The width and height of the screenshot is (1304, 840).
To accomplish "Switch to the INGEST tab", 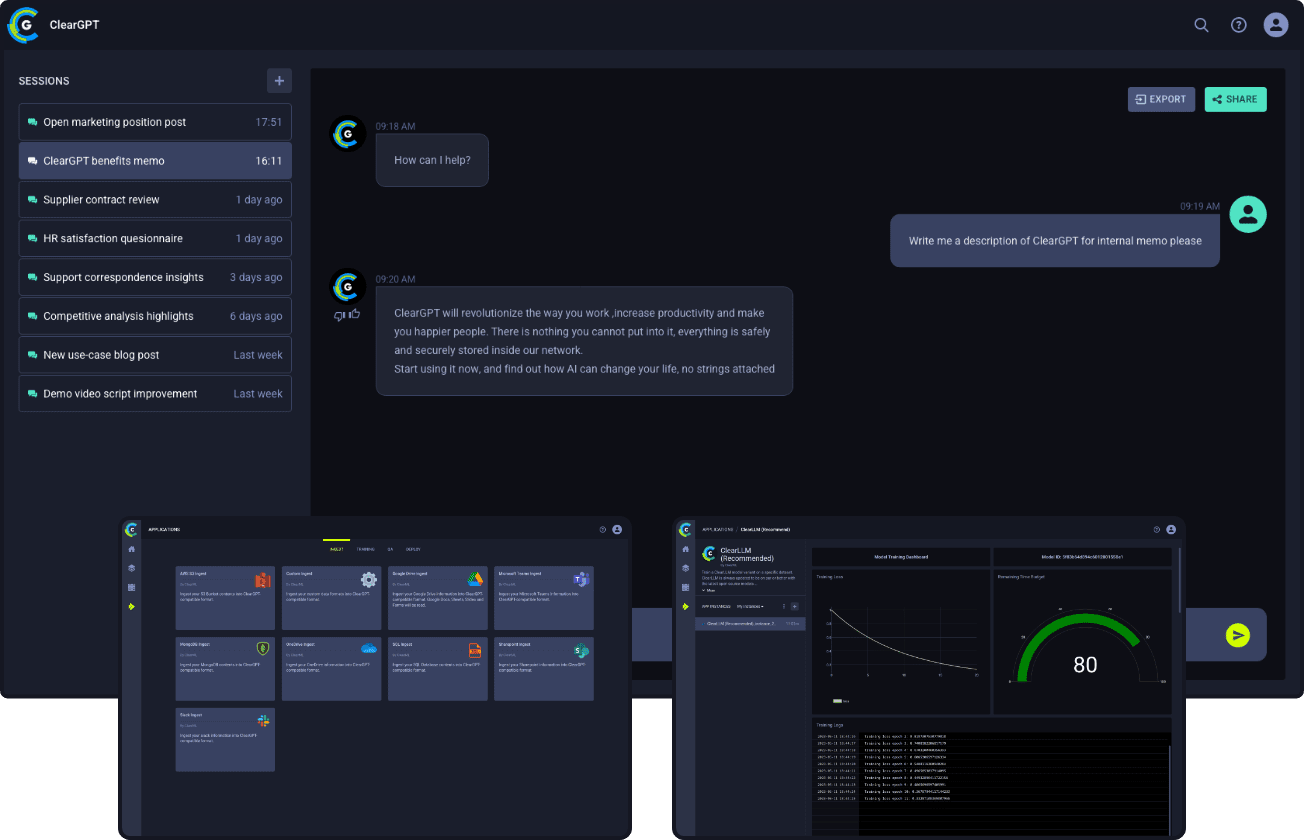I will pos(336,549).
